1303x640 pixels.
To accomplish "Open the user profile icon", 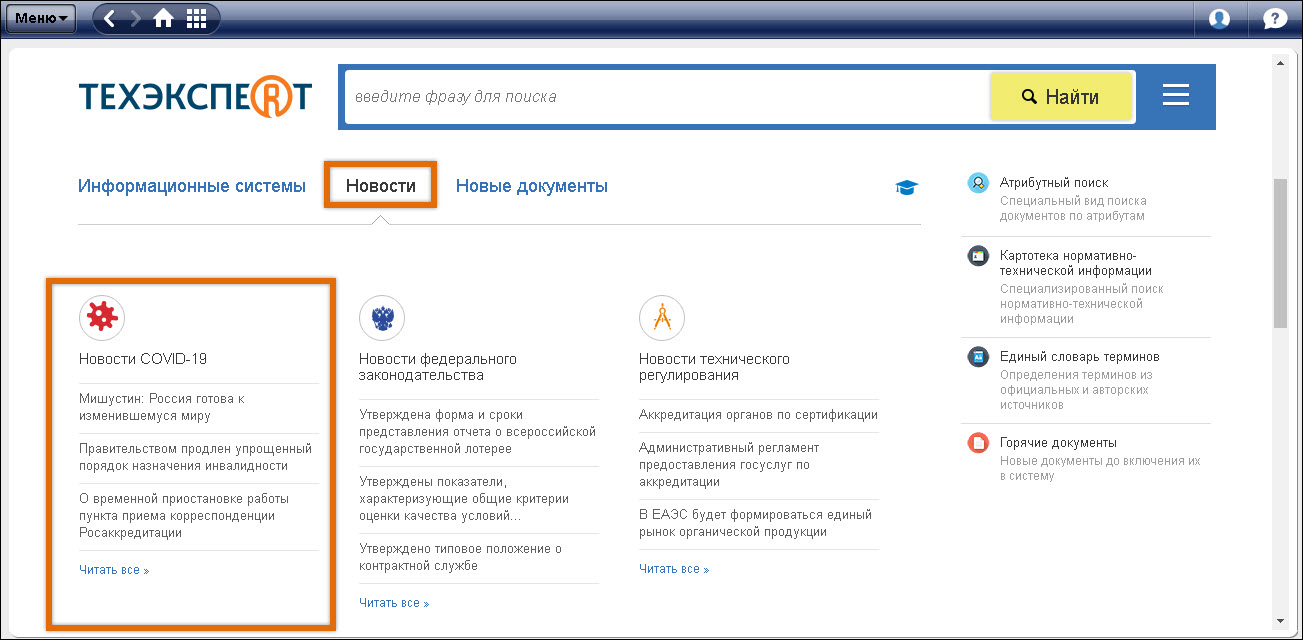I will click(1219, 18).
